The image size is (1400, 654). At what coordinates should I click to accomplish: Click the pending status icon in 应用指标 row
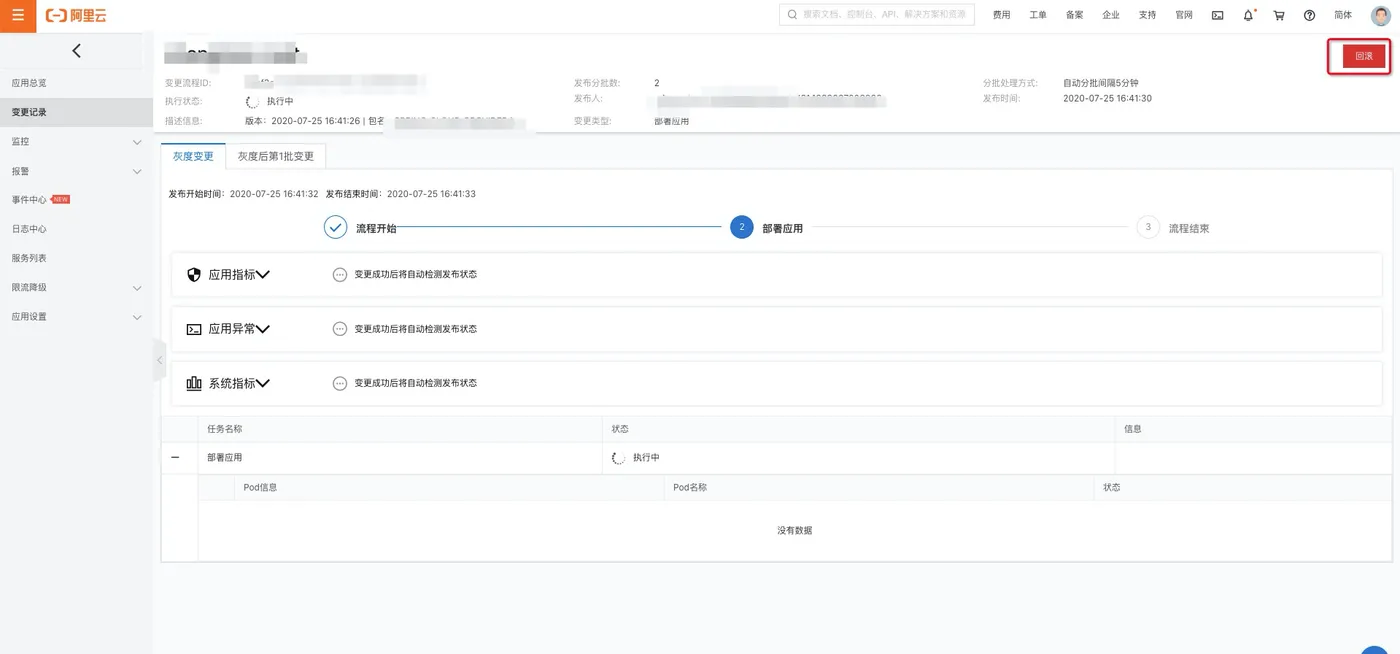[340, 274]
